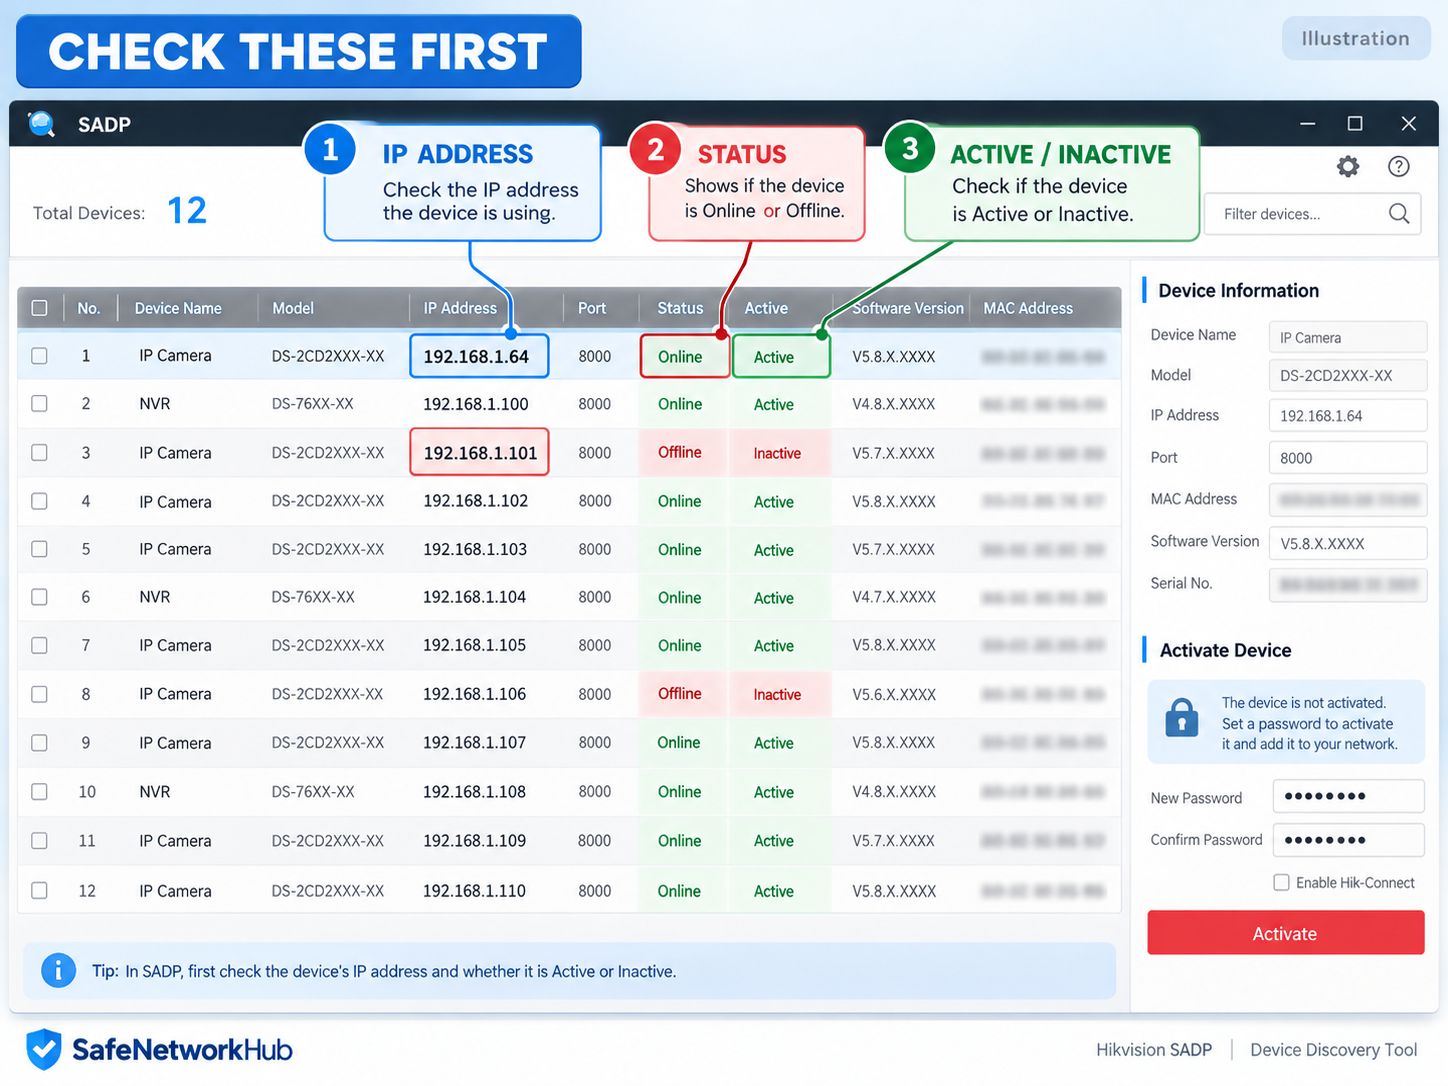Select checkbox for offline device 192.168.1.101
Image resolution: width=1448 pixels, height=1086 pixels.
click(x=39, y=453)
